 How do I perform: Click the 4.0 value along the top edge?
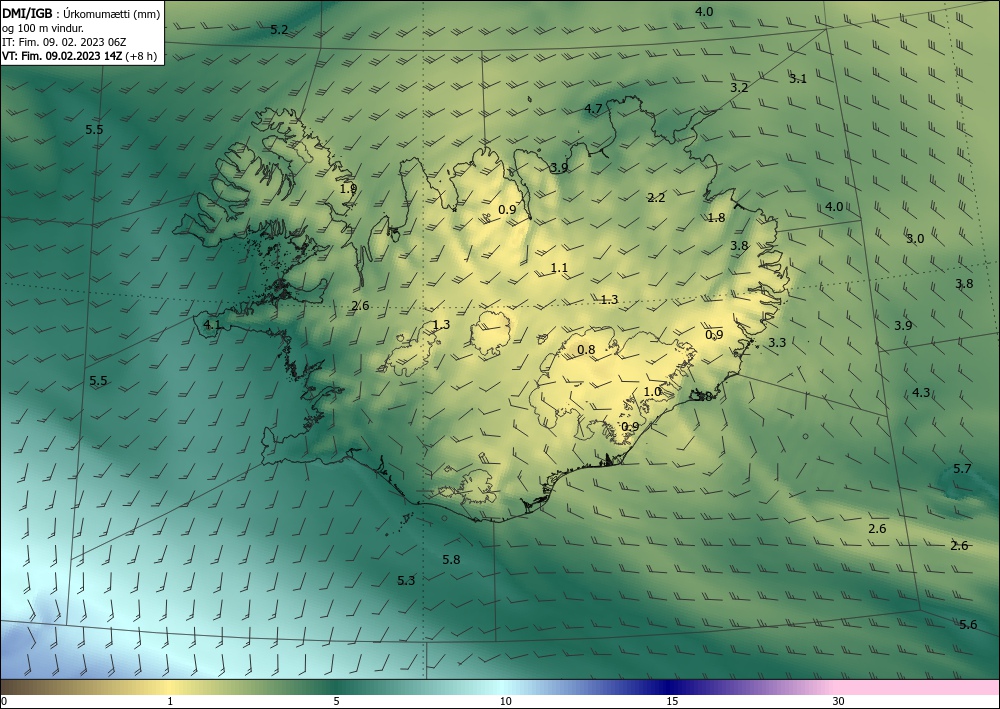[704, 11]
